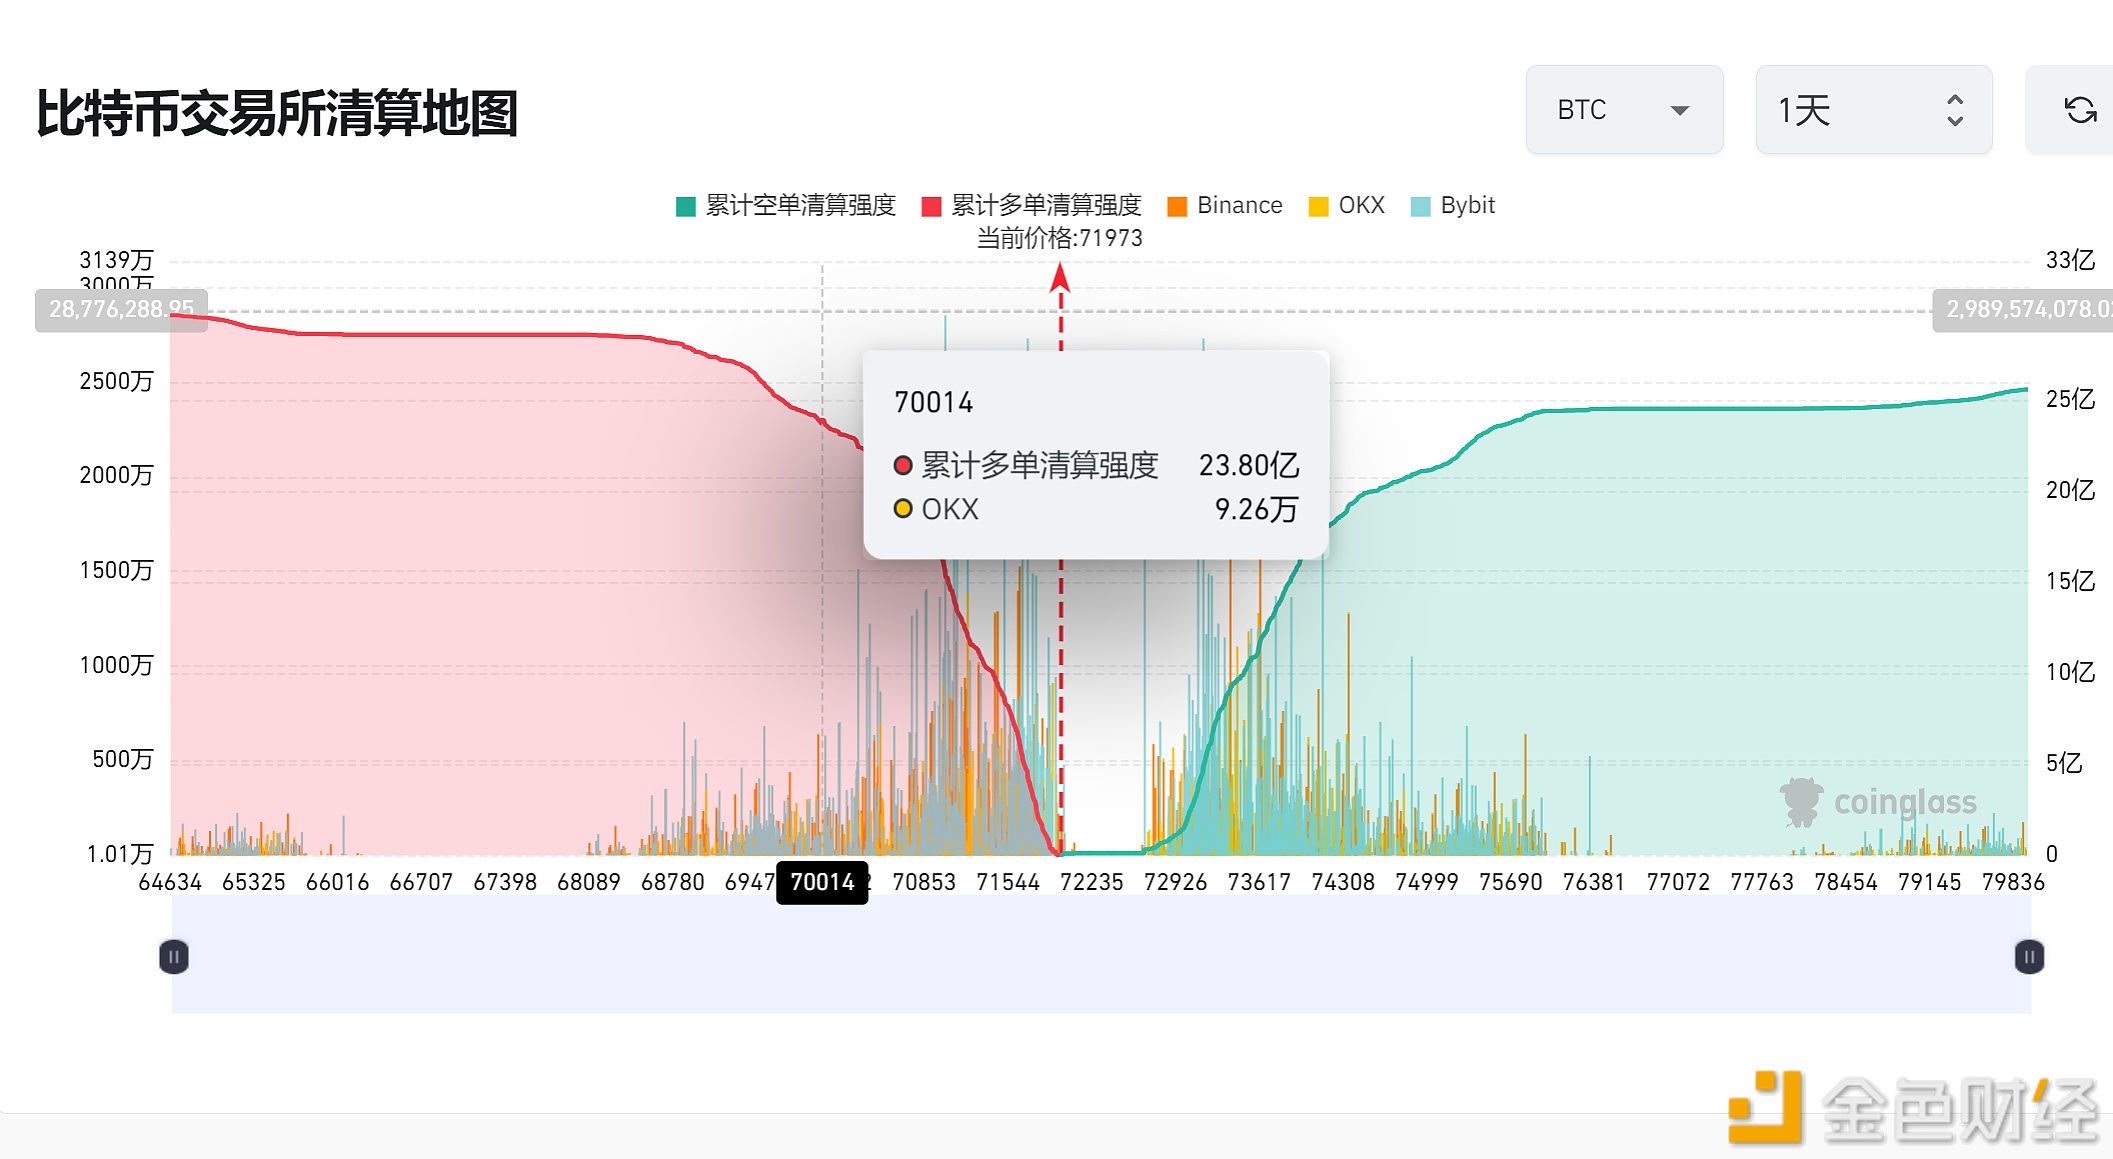Viewport: 2113px width, 1159px height.
Task: Click the yellow OKX legend swatch
Action: 1319,207
